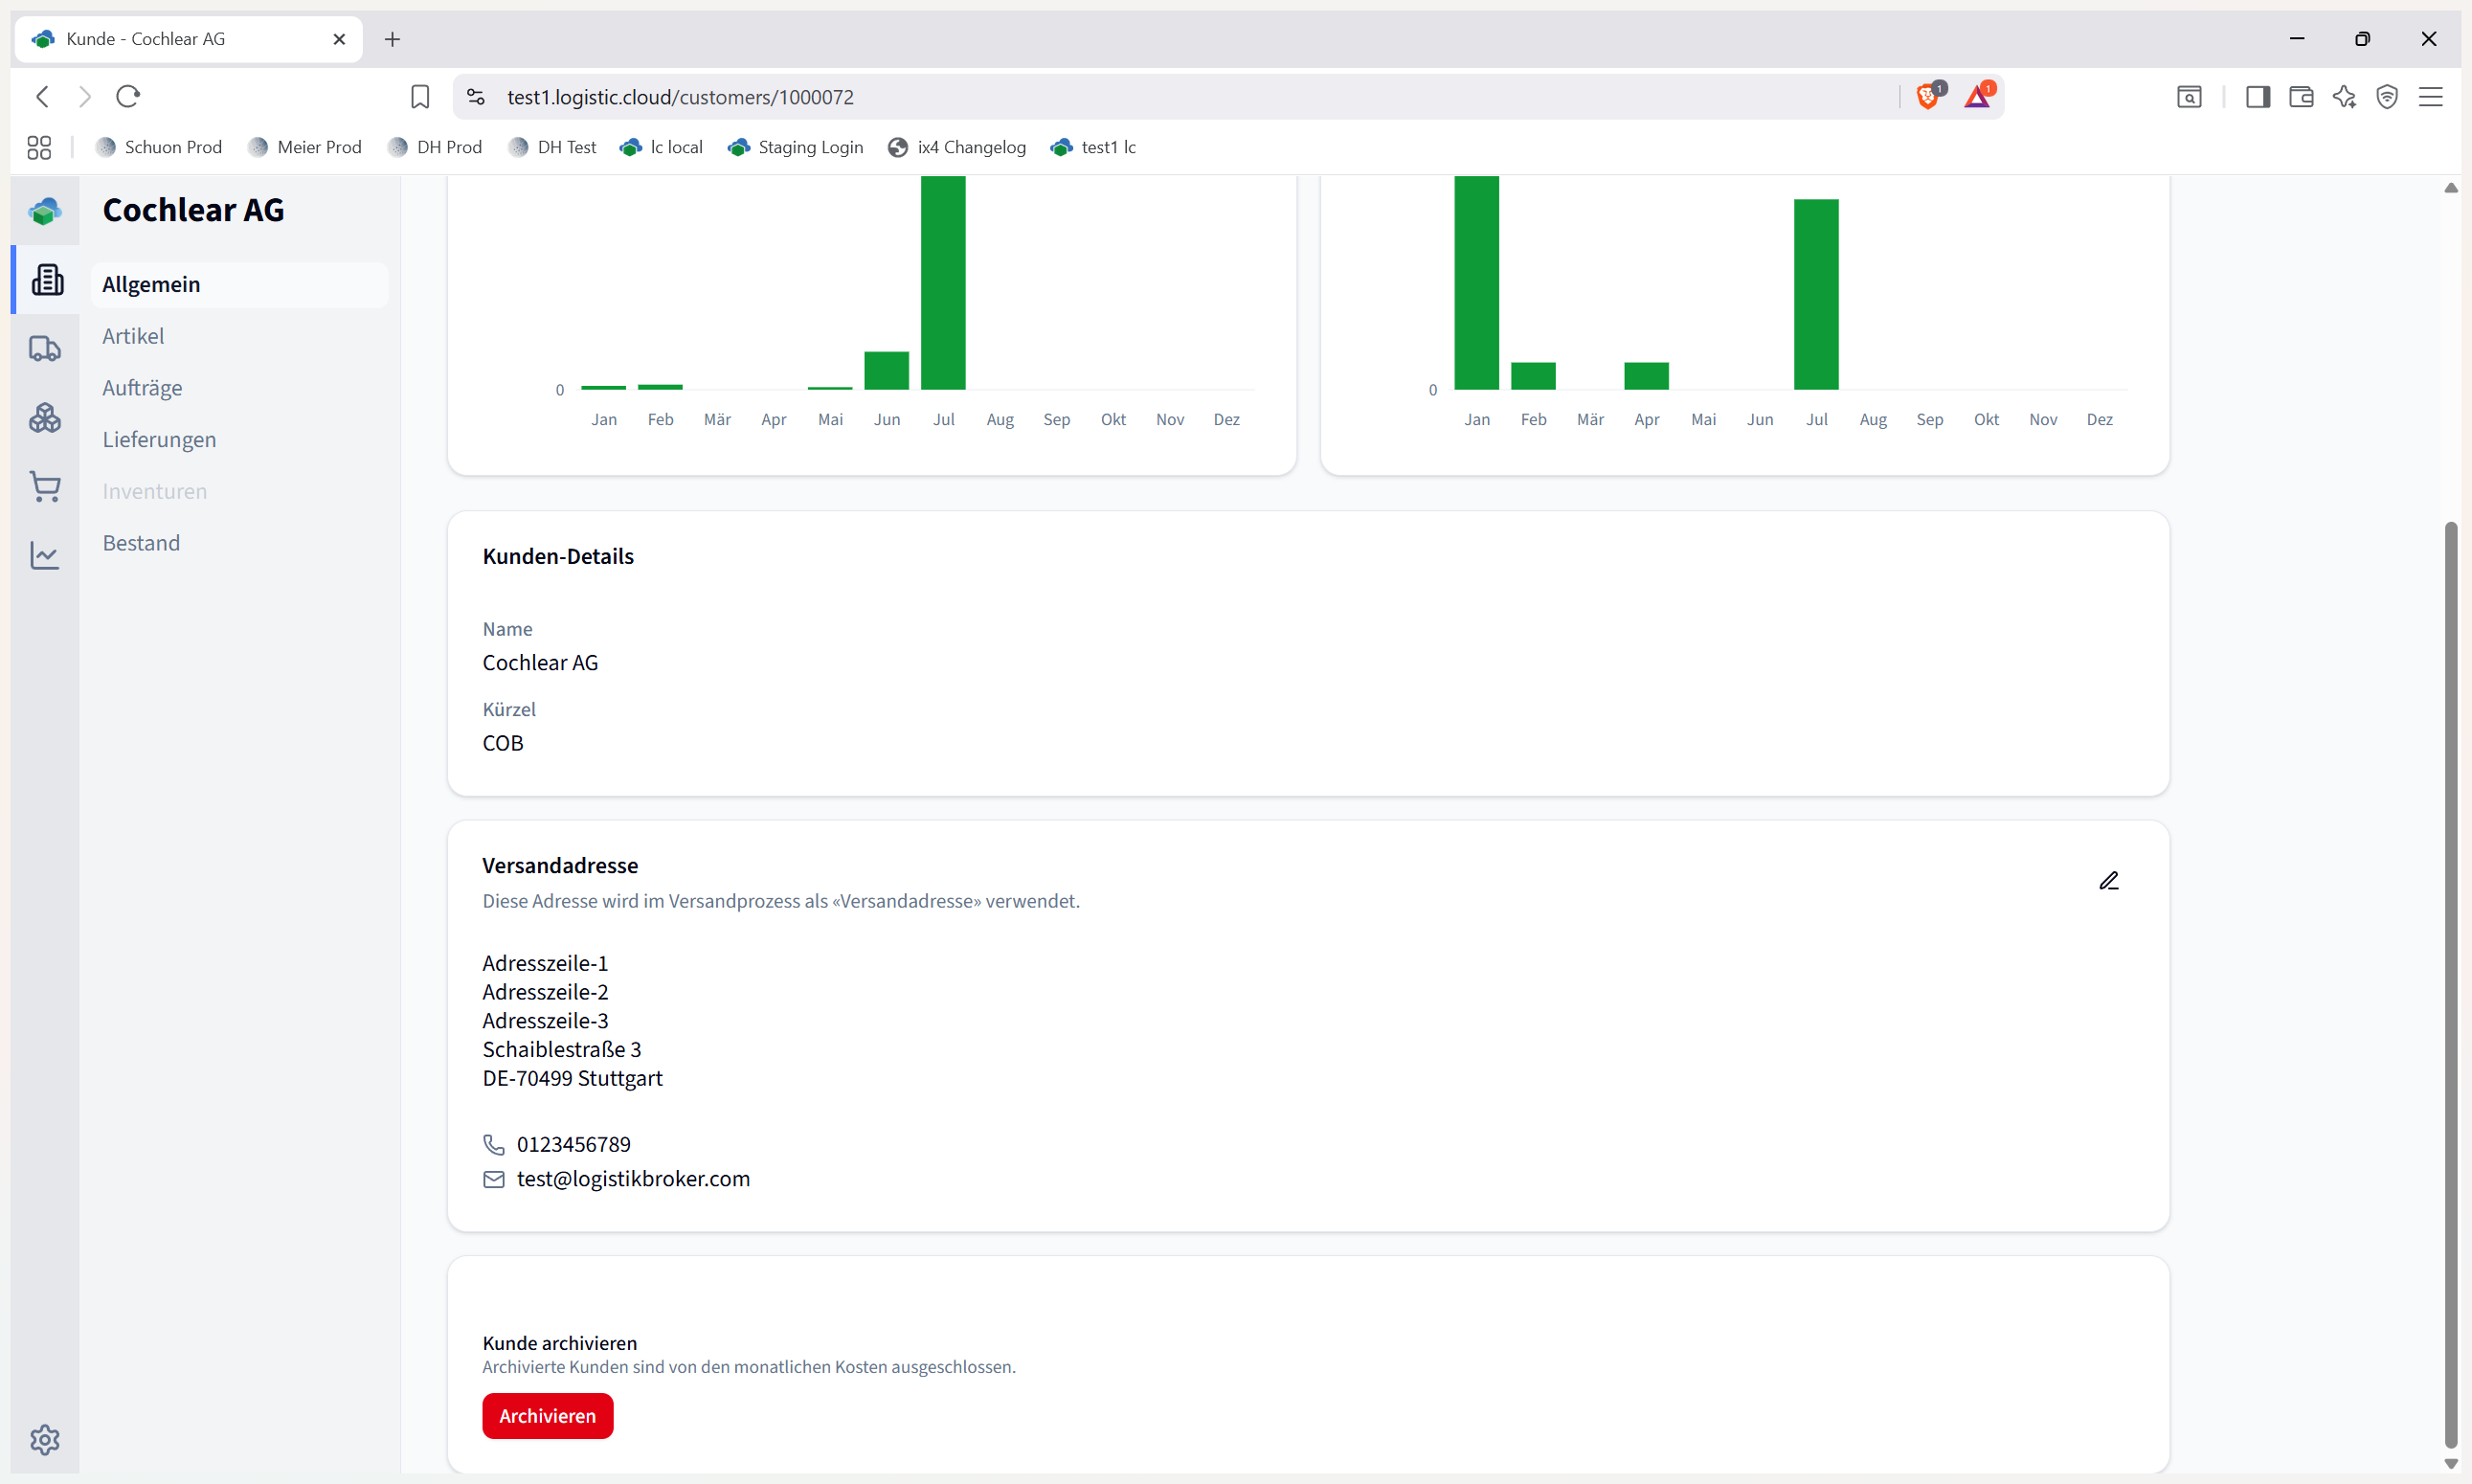Select the stacked cubes inventory icon

[45, 417]
